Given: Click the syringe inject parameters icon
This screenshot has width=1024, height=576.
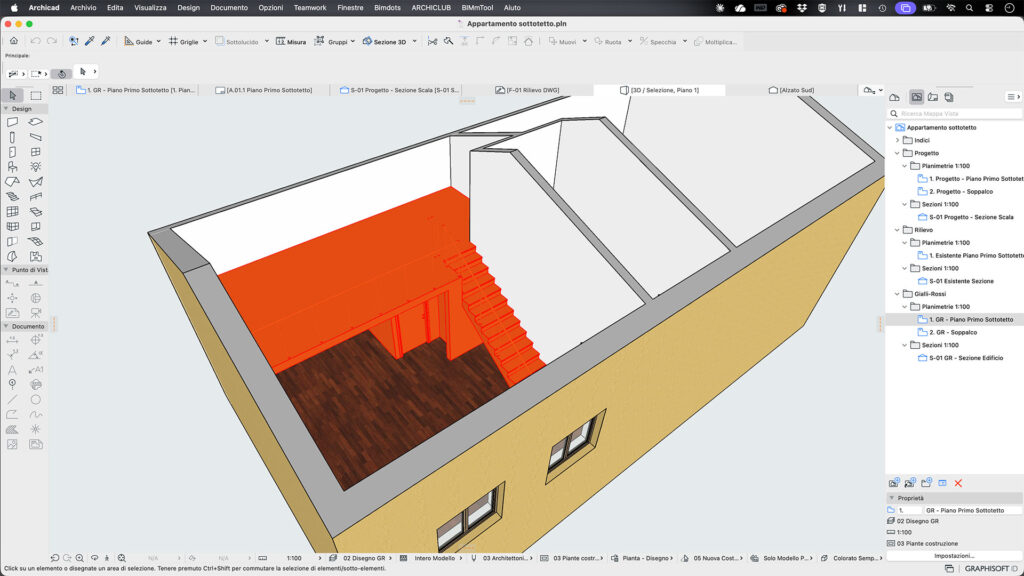Looking at the screenshot, I should 106,41.
